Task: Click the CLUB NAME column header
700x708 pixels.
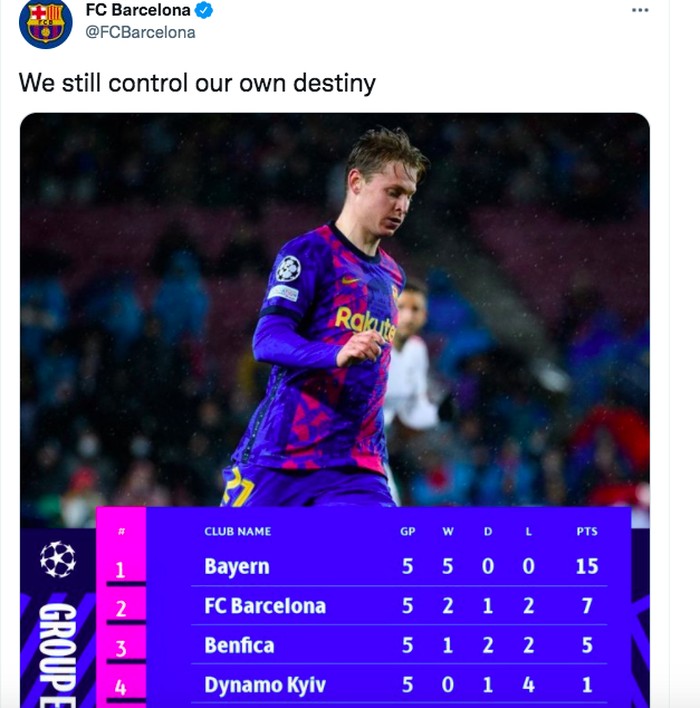Action: coord(238,531)
